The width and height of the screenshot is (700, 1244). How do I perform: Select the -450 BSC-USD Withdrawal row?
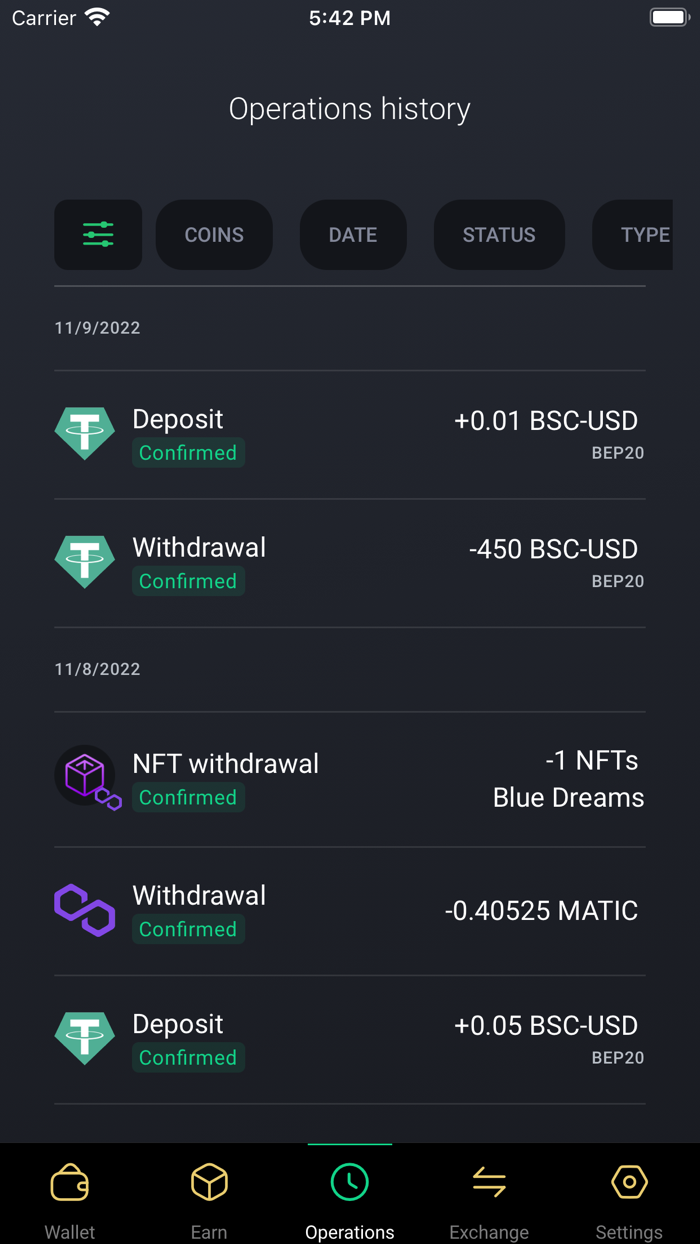350,560
